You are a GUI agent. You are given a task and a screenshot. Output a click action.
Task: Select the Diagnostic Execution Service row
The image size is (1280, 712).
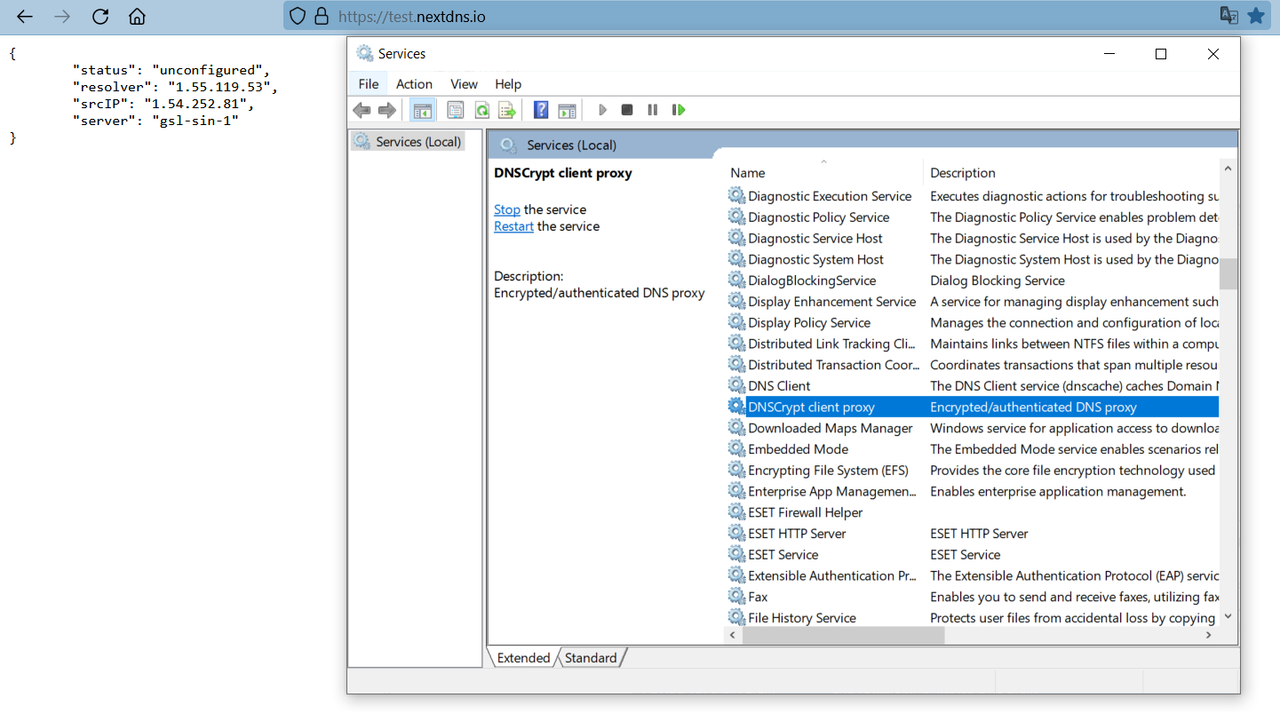coord(972,197)
